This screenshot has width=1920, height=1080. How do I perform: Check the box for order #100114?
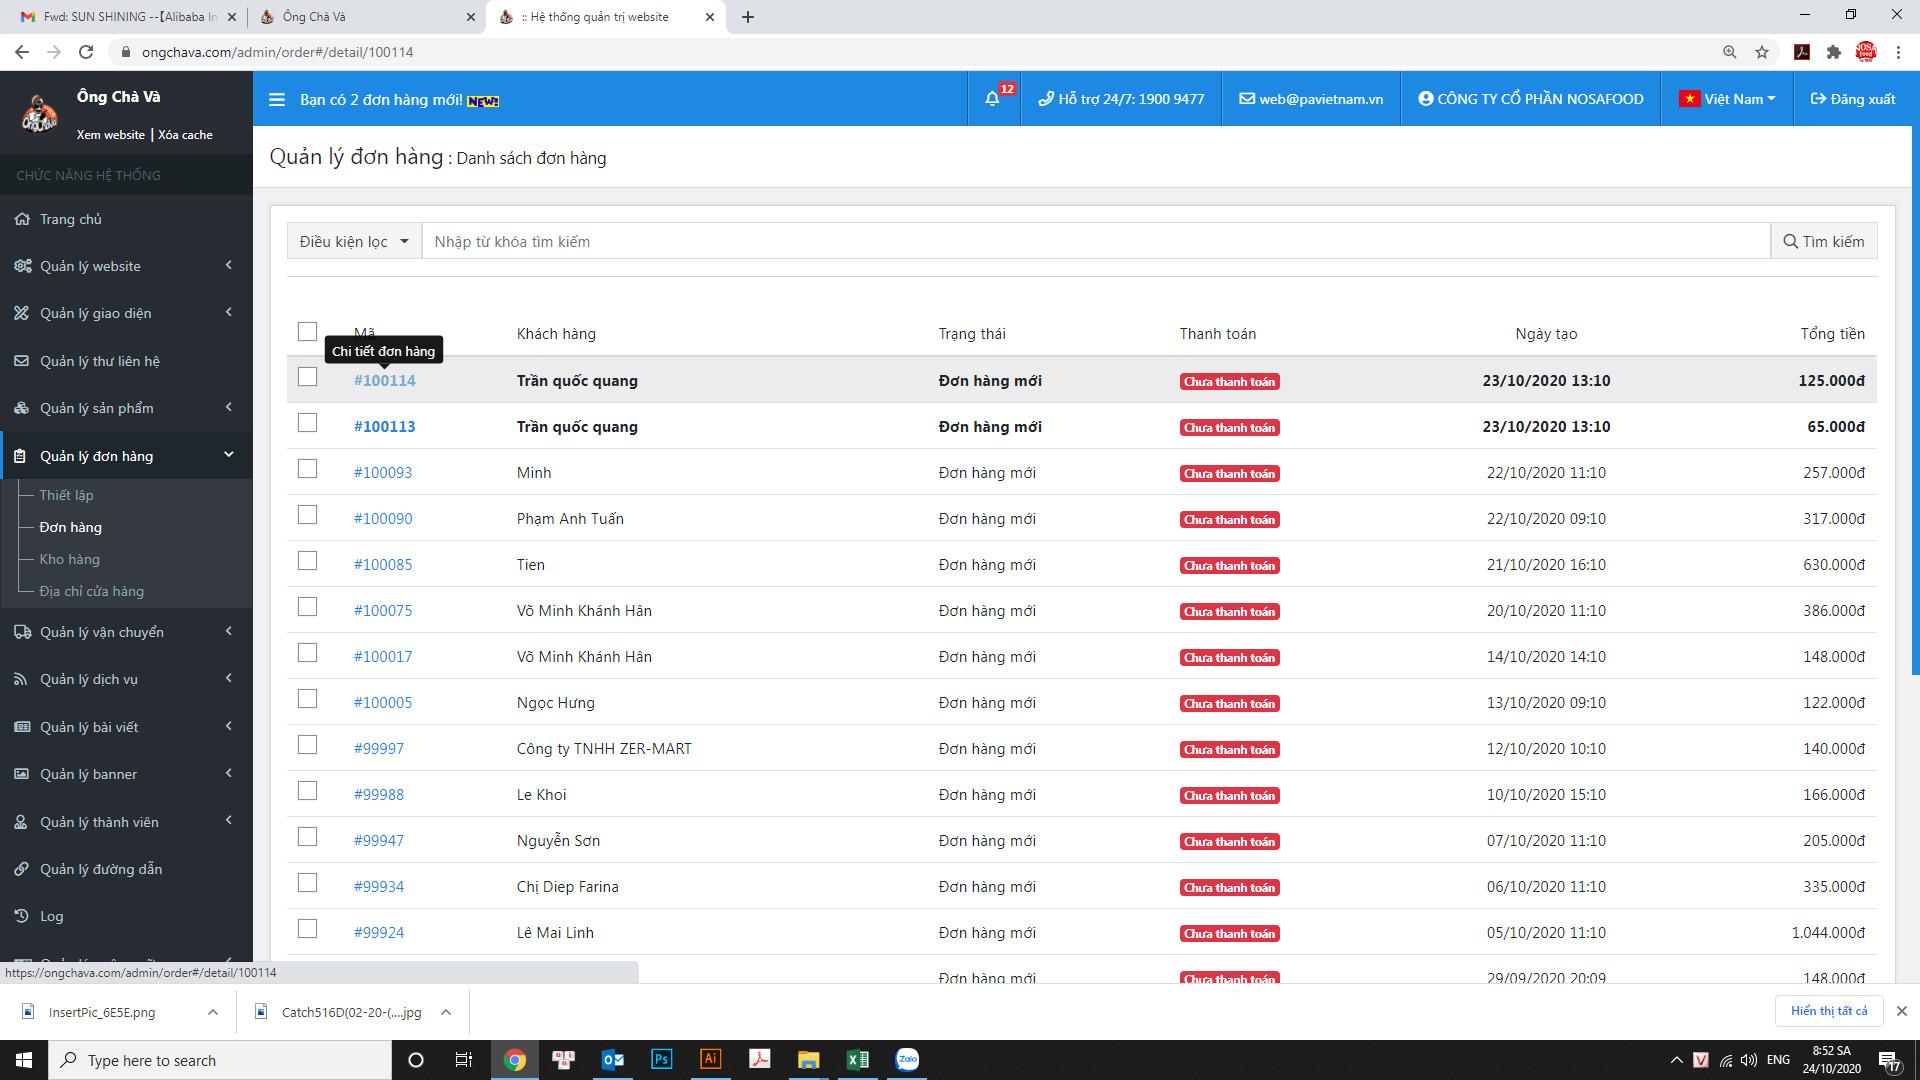(307, 377)
